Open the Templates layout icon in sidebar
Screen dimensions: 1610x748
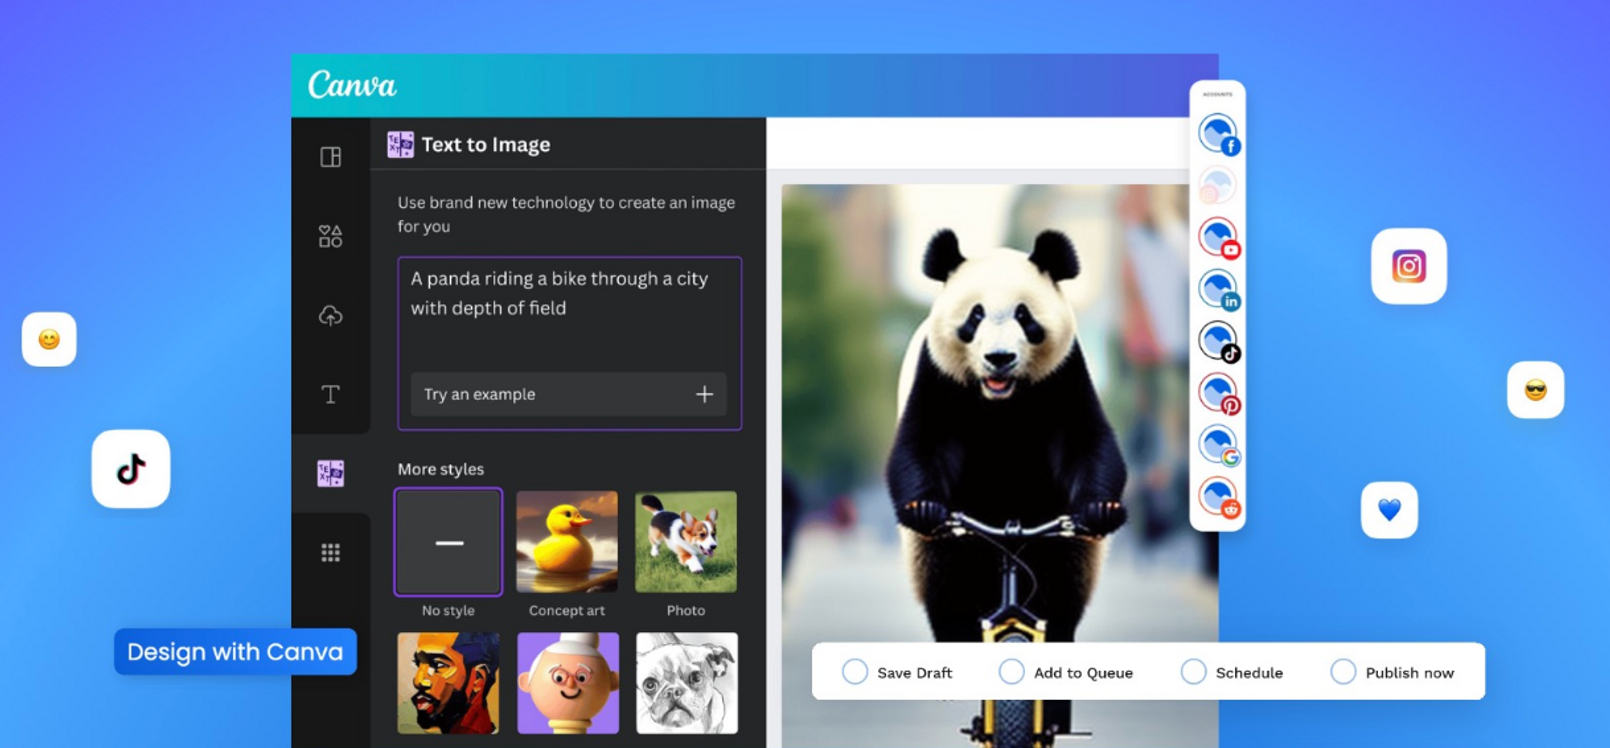click(331, 157)
